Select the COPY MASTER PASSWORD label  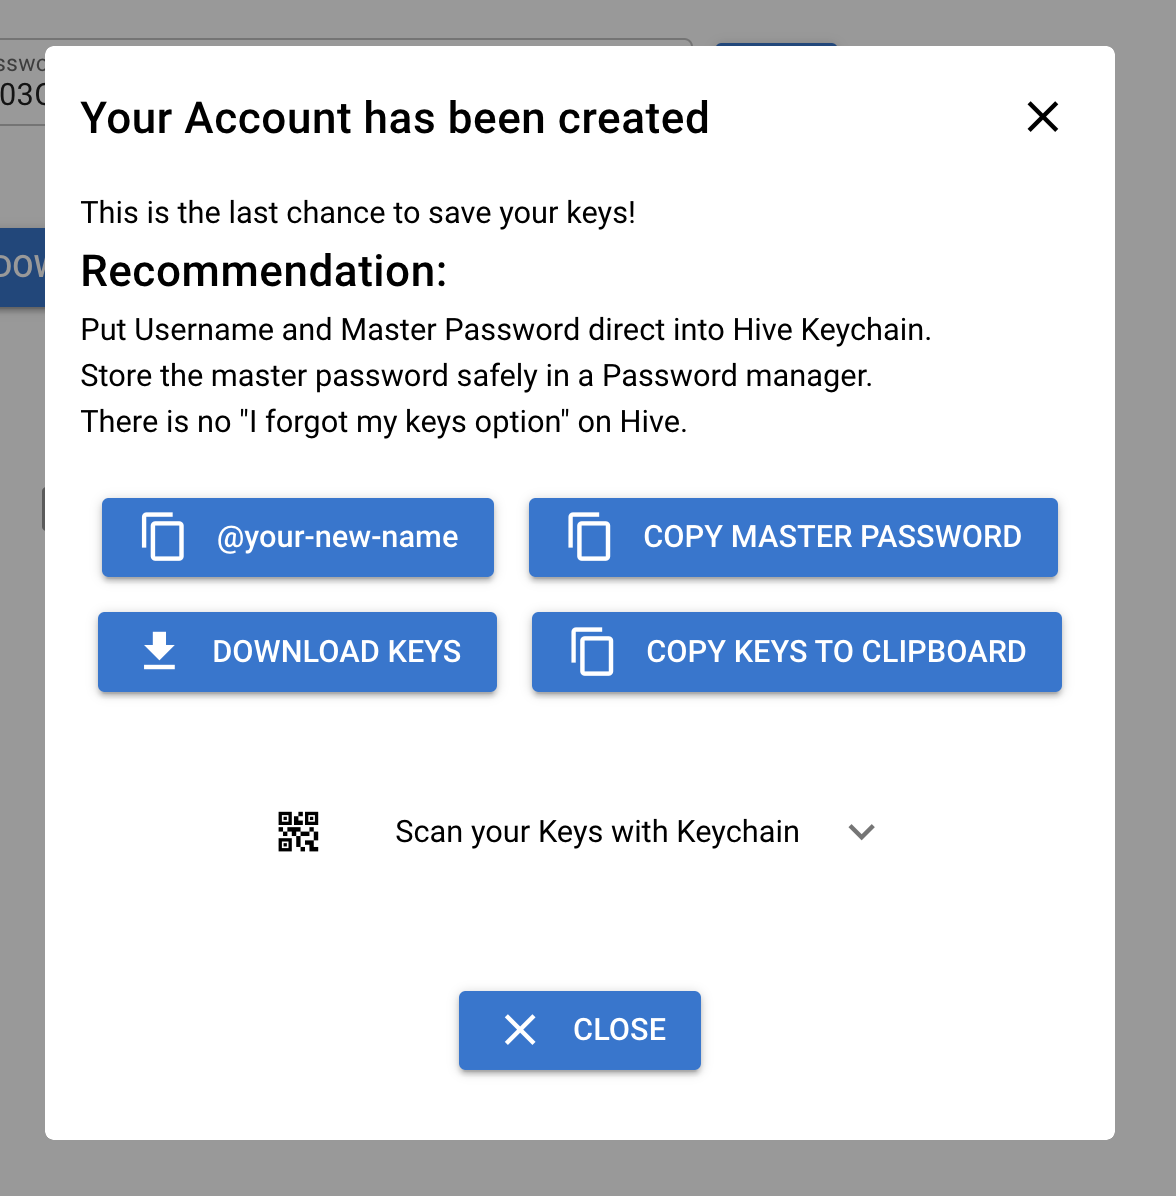(x=832, y=537)
